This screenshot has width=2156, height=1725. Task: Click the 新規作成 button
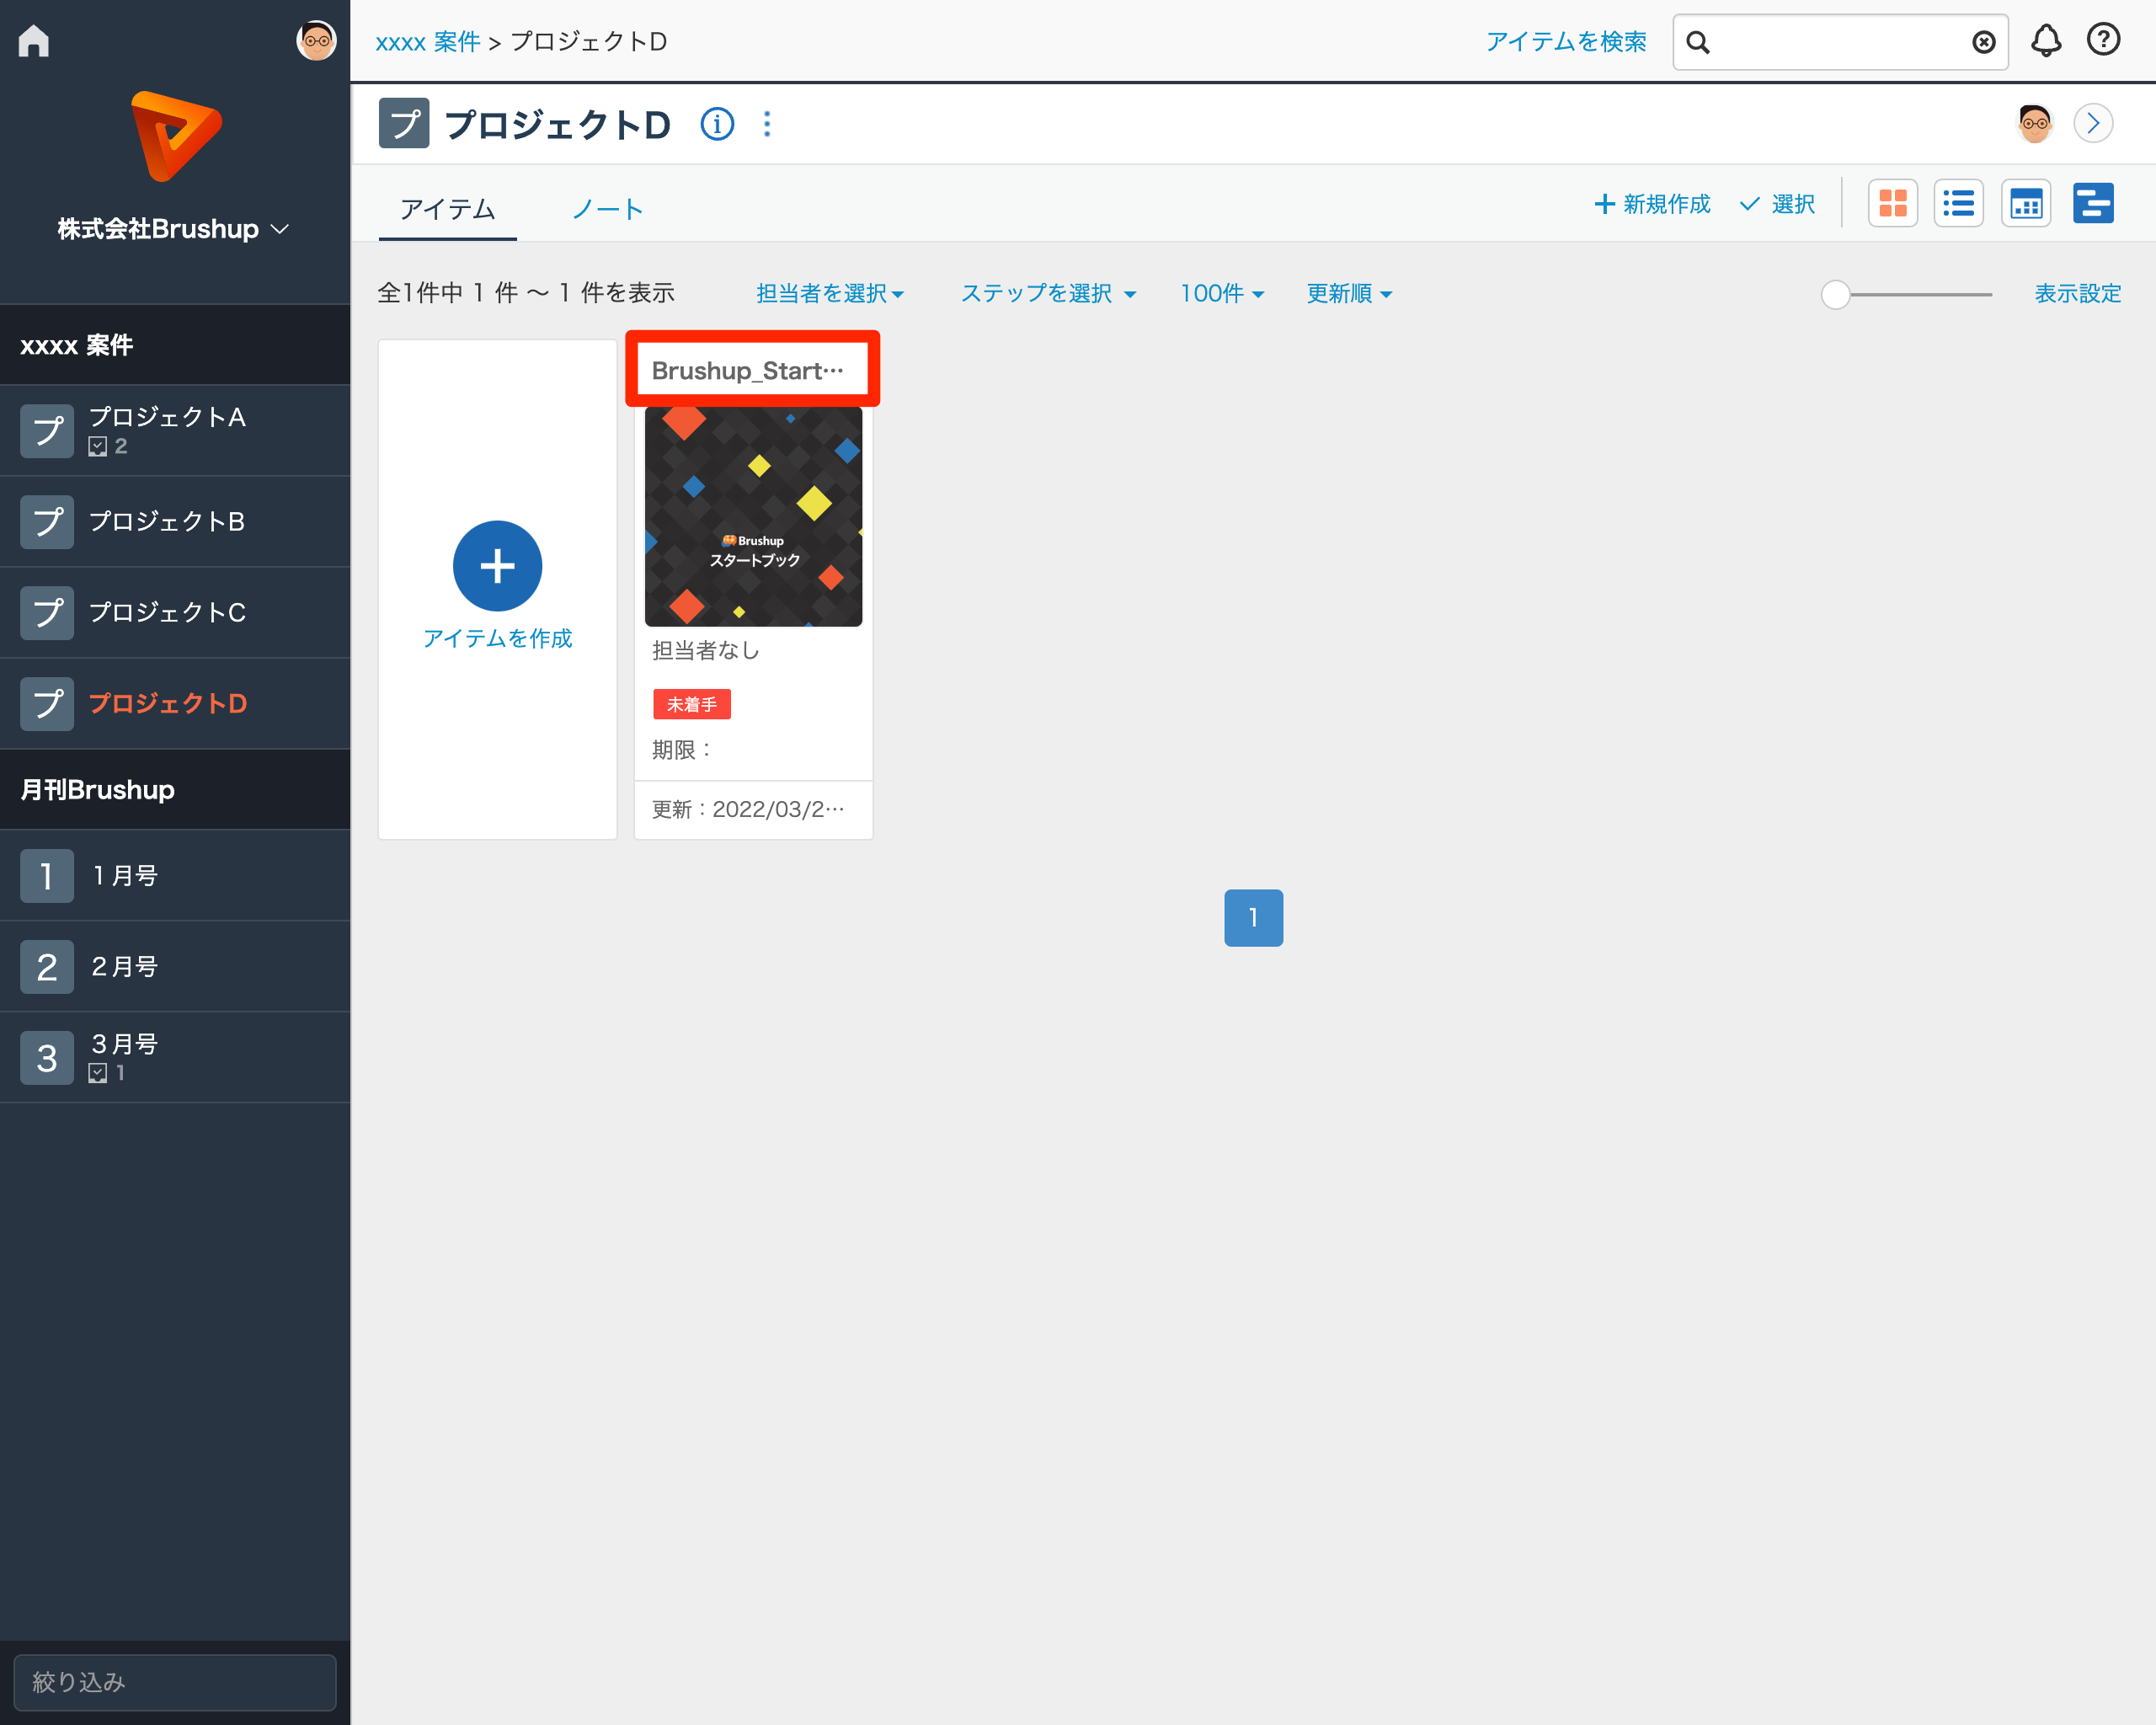click(1652, 204)
